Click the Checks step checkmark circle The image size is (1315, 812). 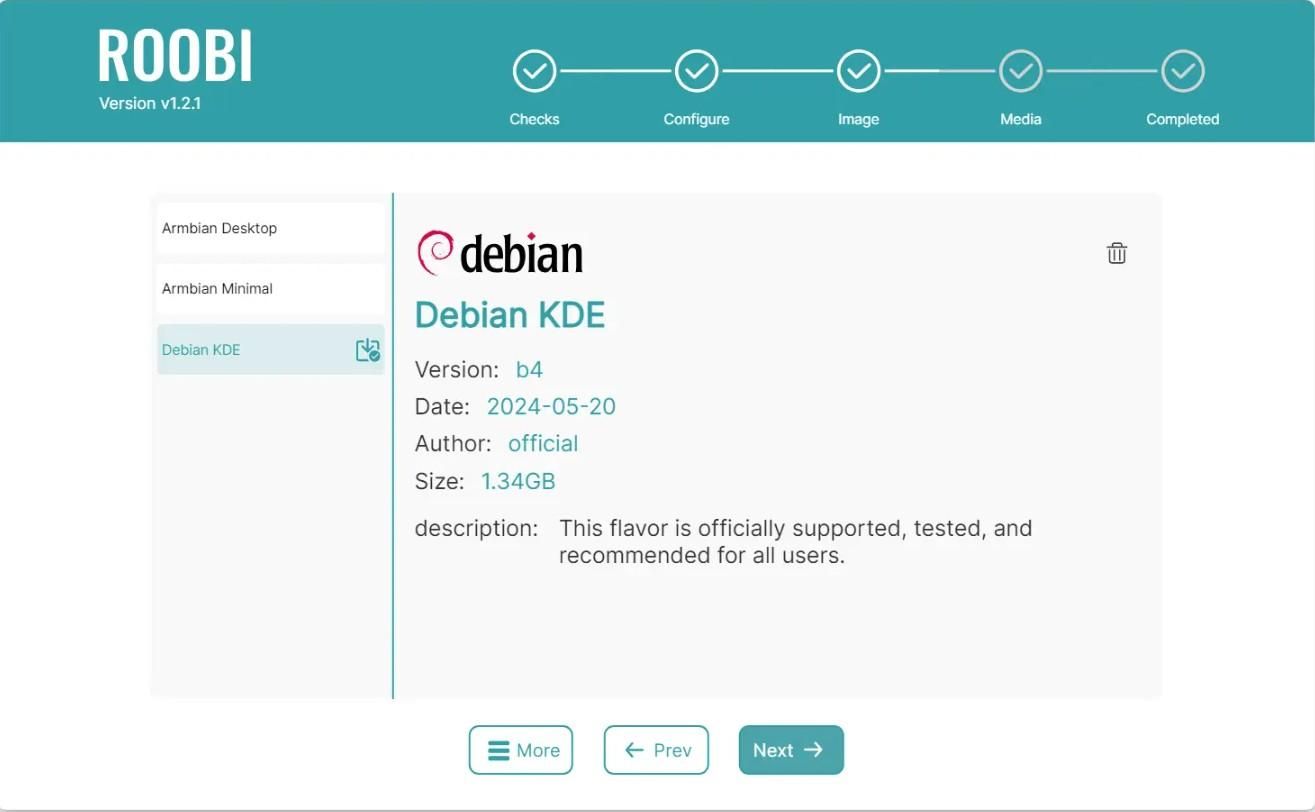[x=535, y=71]
